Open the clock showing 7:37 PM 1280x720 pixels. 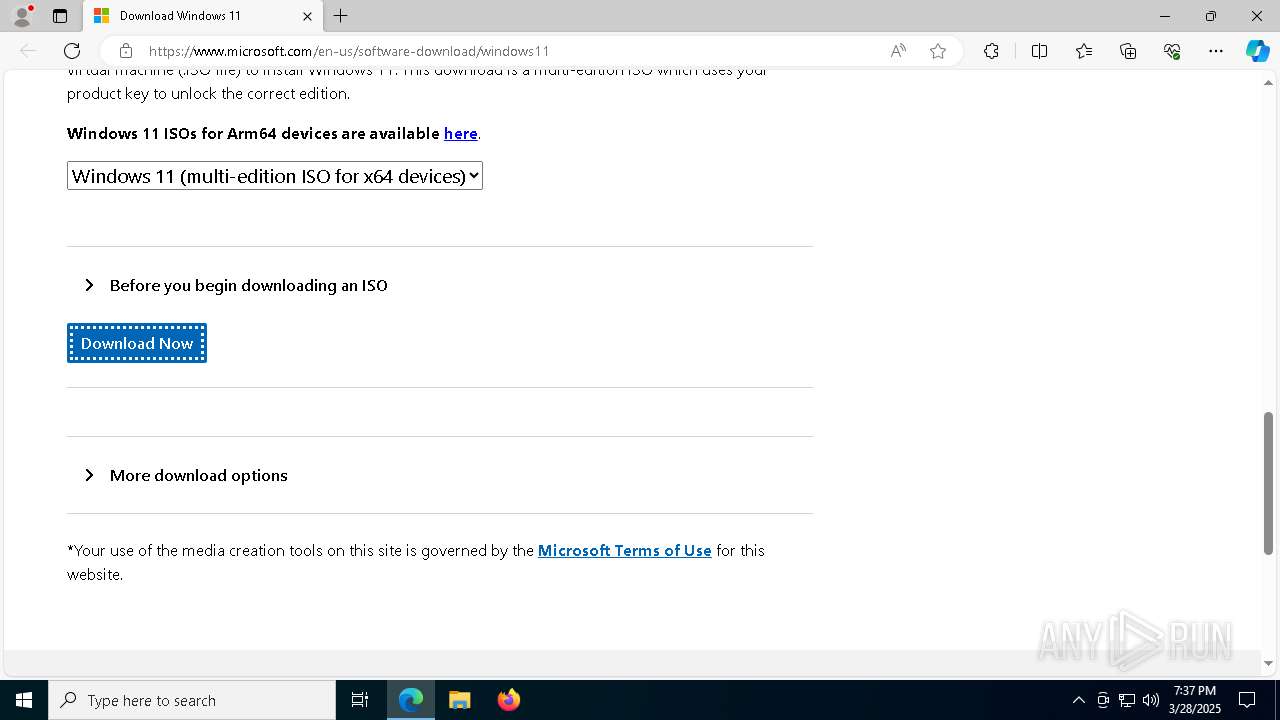(x=1195, y=700)
